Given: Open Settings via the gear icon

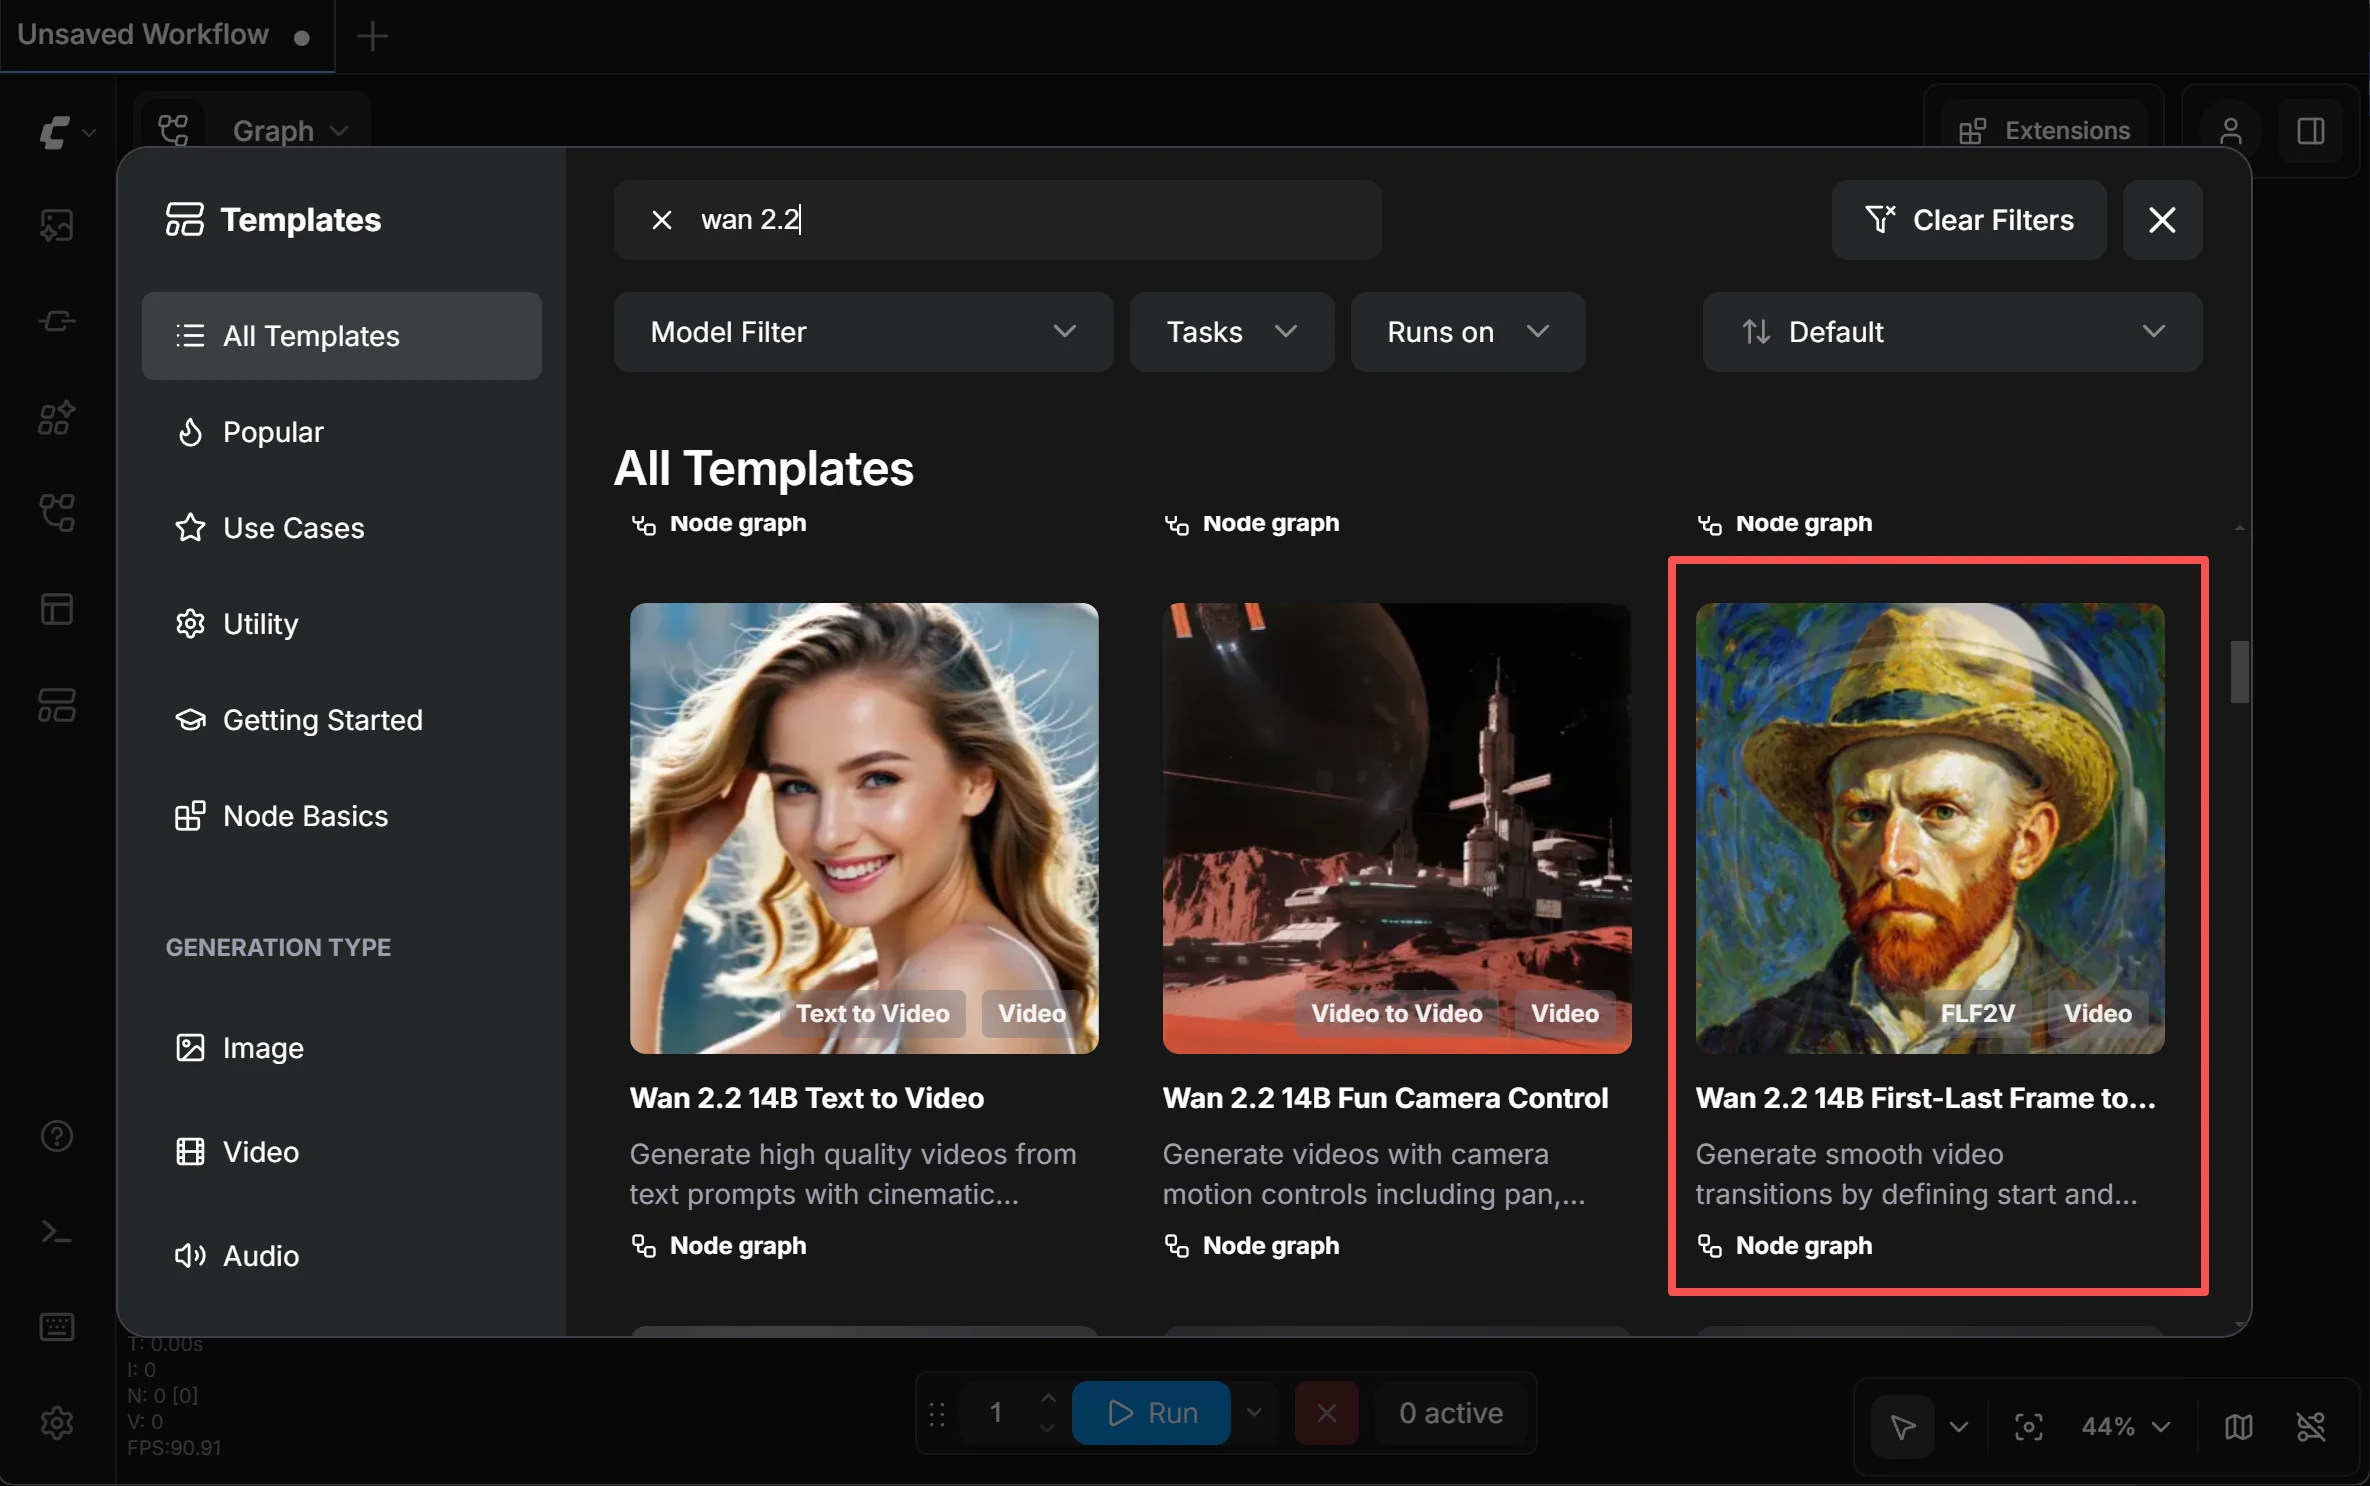Looking at the screenshot, I should (x=57, y=1424).
